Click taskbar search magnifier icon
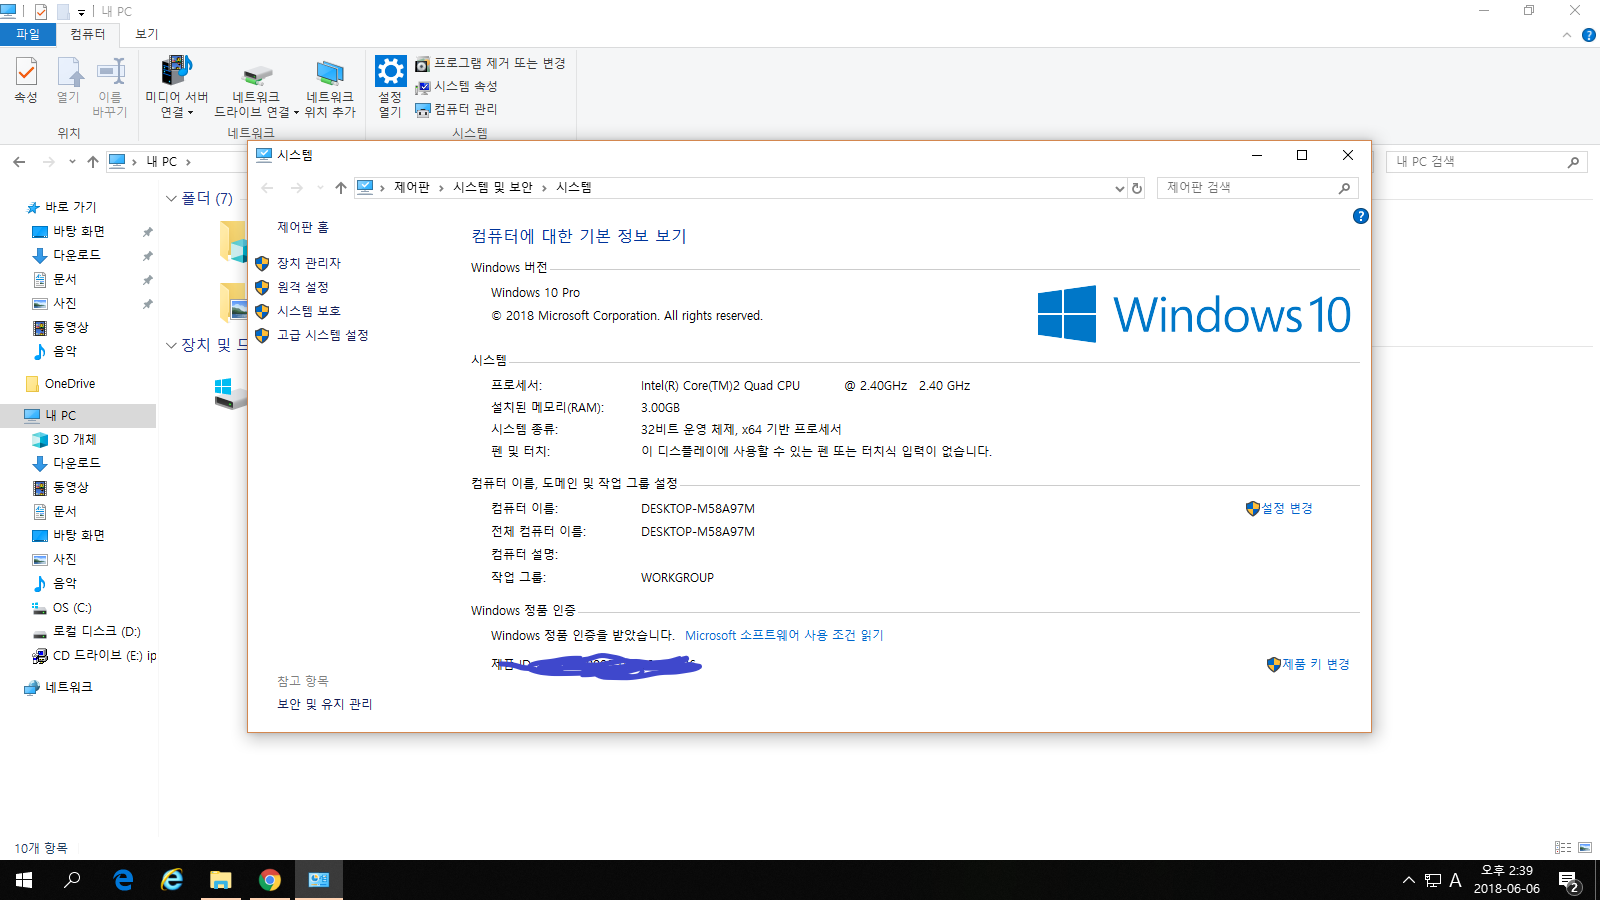This screenshot has width=1600, height=900. click(x=72, y=880)
